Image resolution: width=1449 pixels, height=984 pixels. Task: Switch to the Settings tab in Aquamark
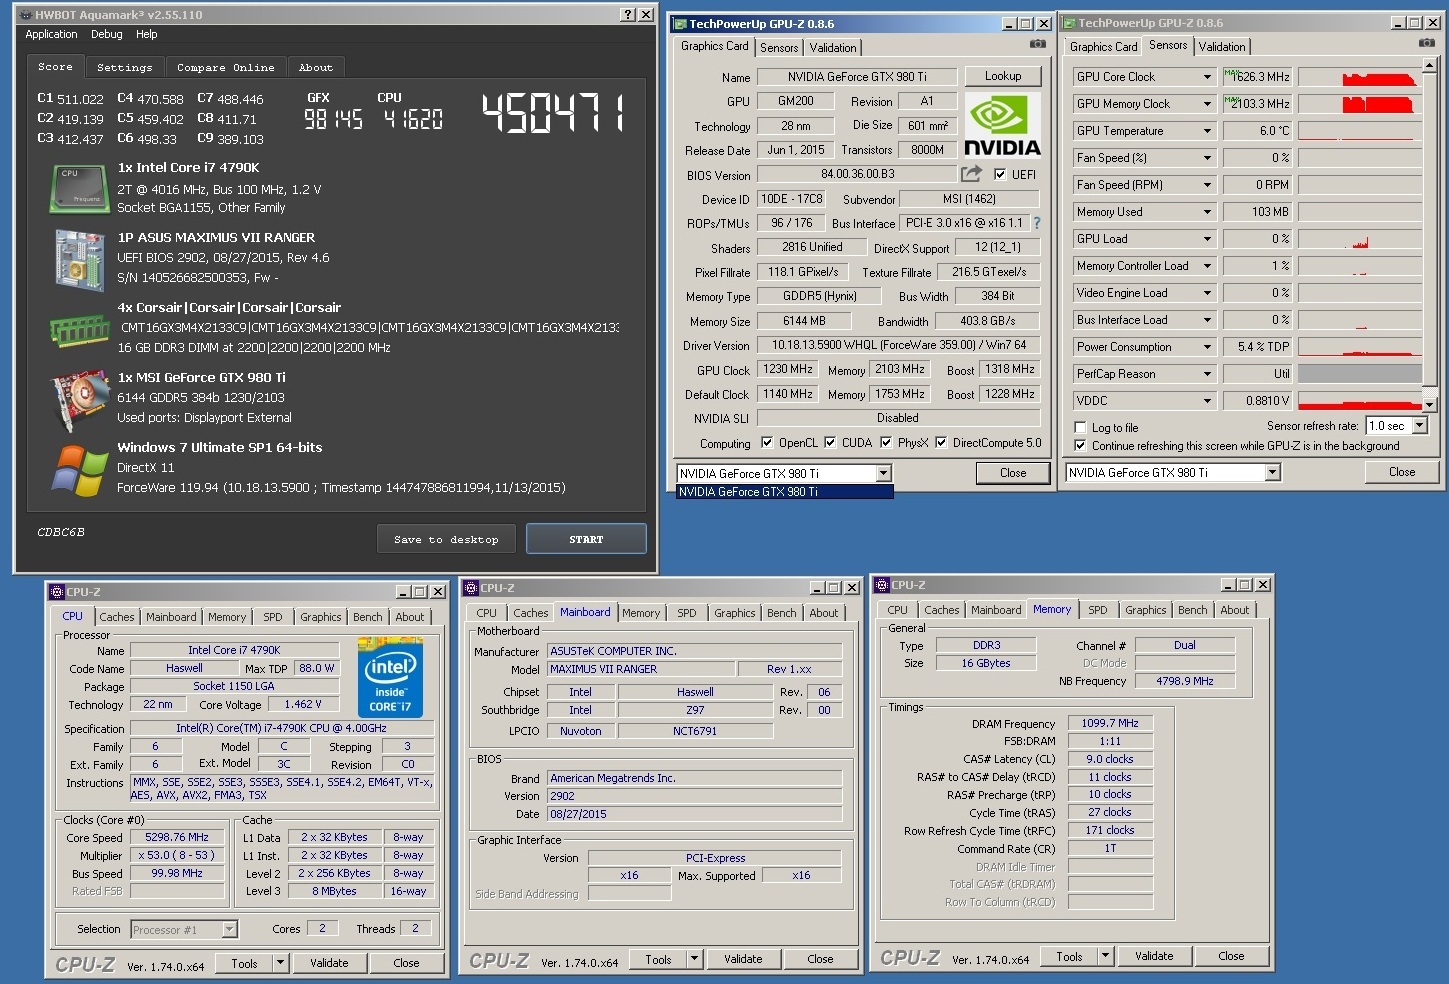point(125,67)
